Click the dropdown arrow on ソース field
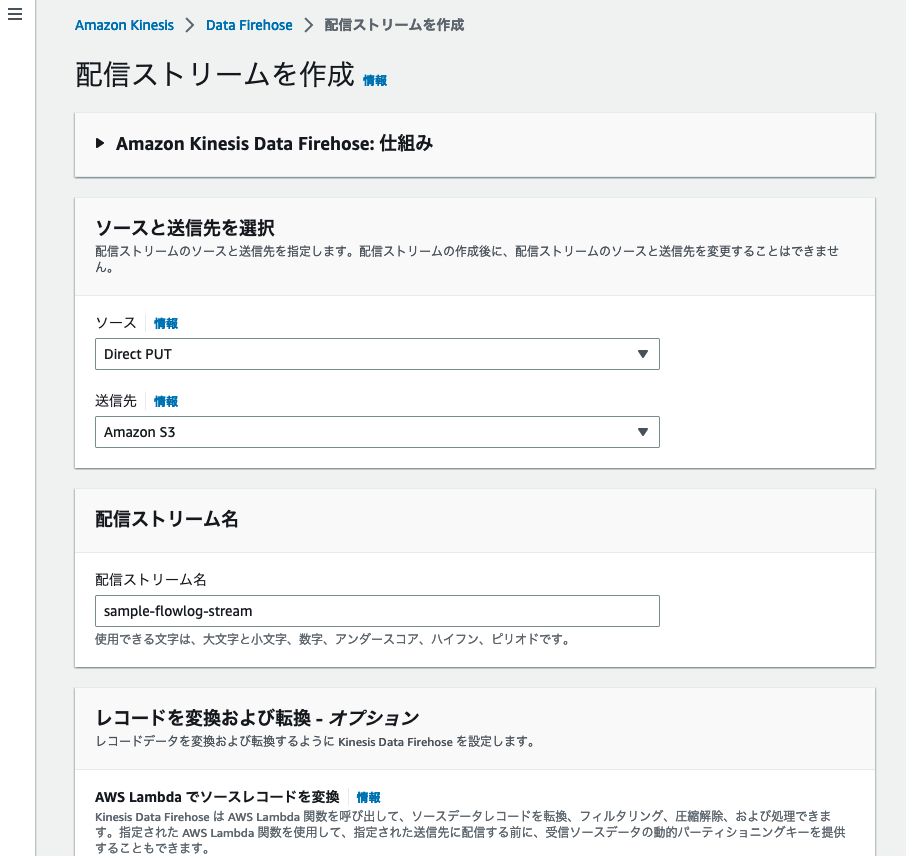This screenshot has width=906, height=856. (643, 354)
